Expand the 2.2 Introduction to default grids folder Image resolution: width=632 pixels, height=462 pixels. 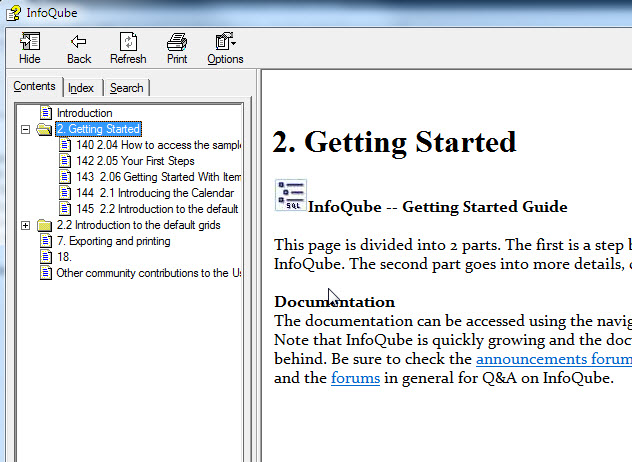click(x=25, y=225)
